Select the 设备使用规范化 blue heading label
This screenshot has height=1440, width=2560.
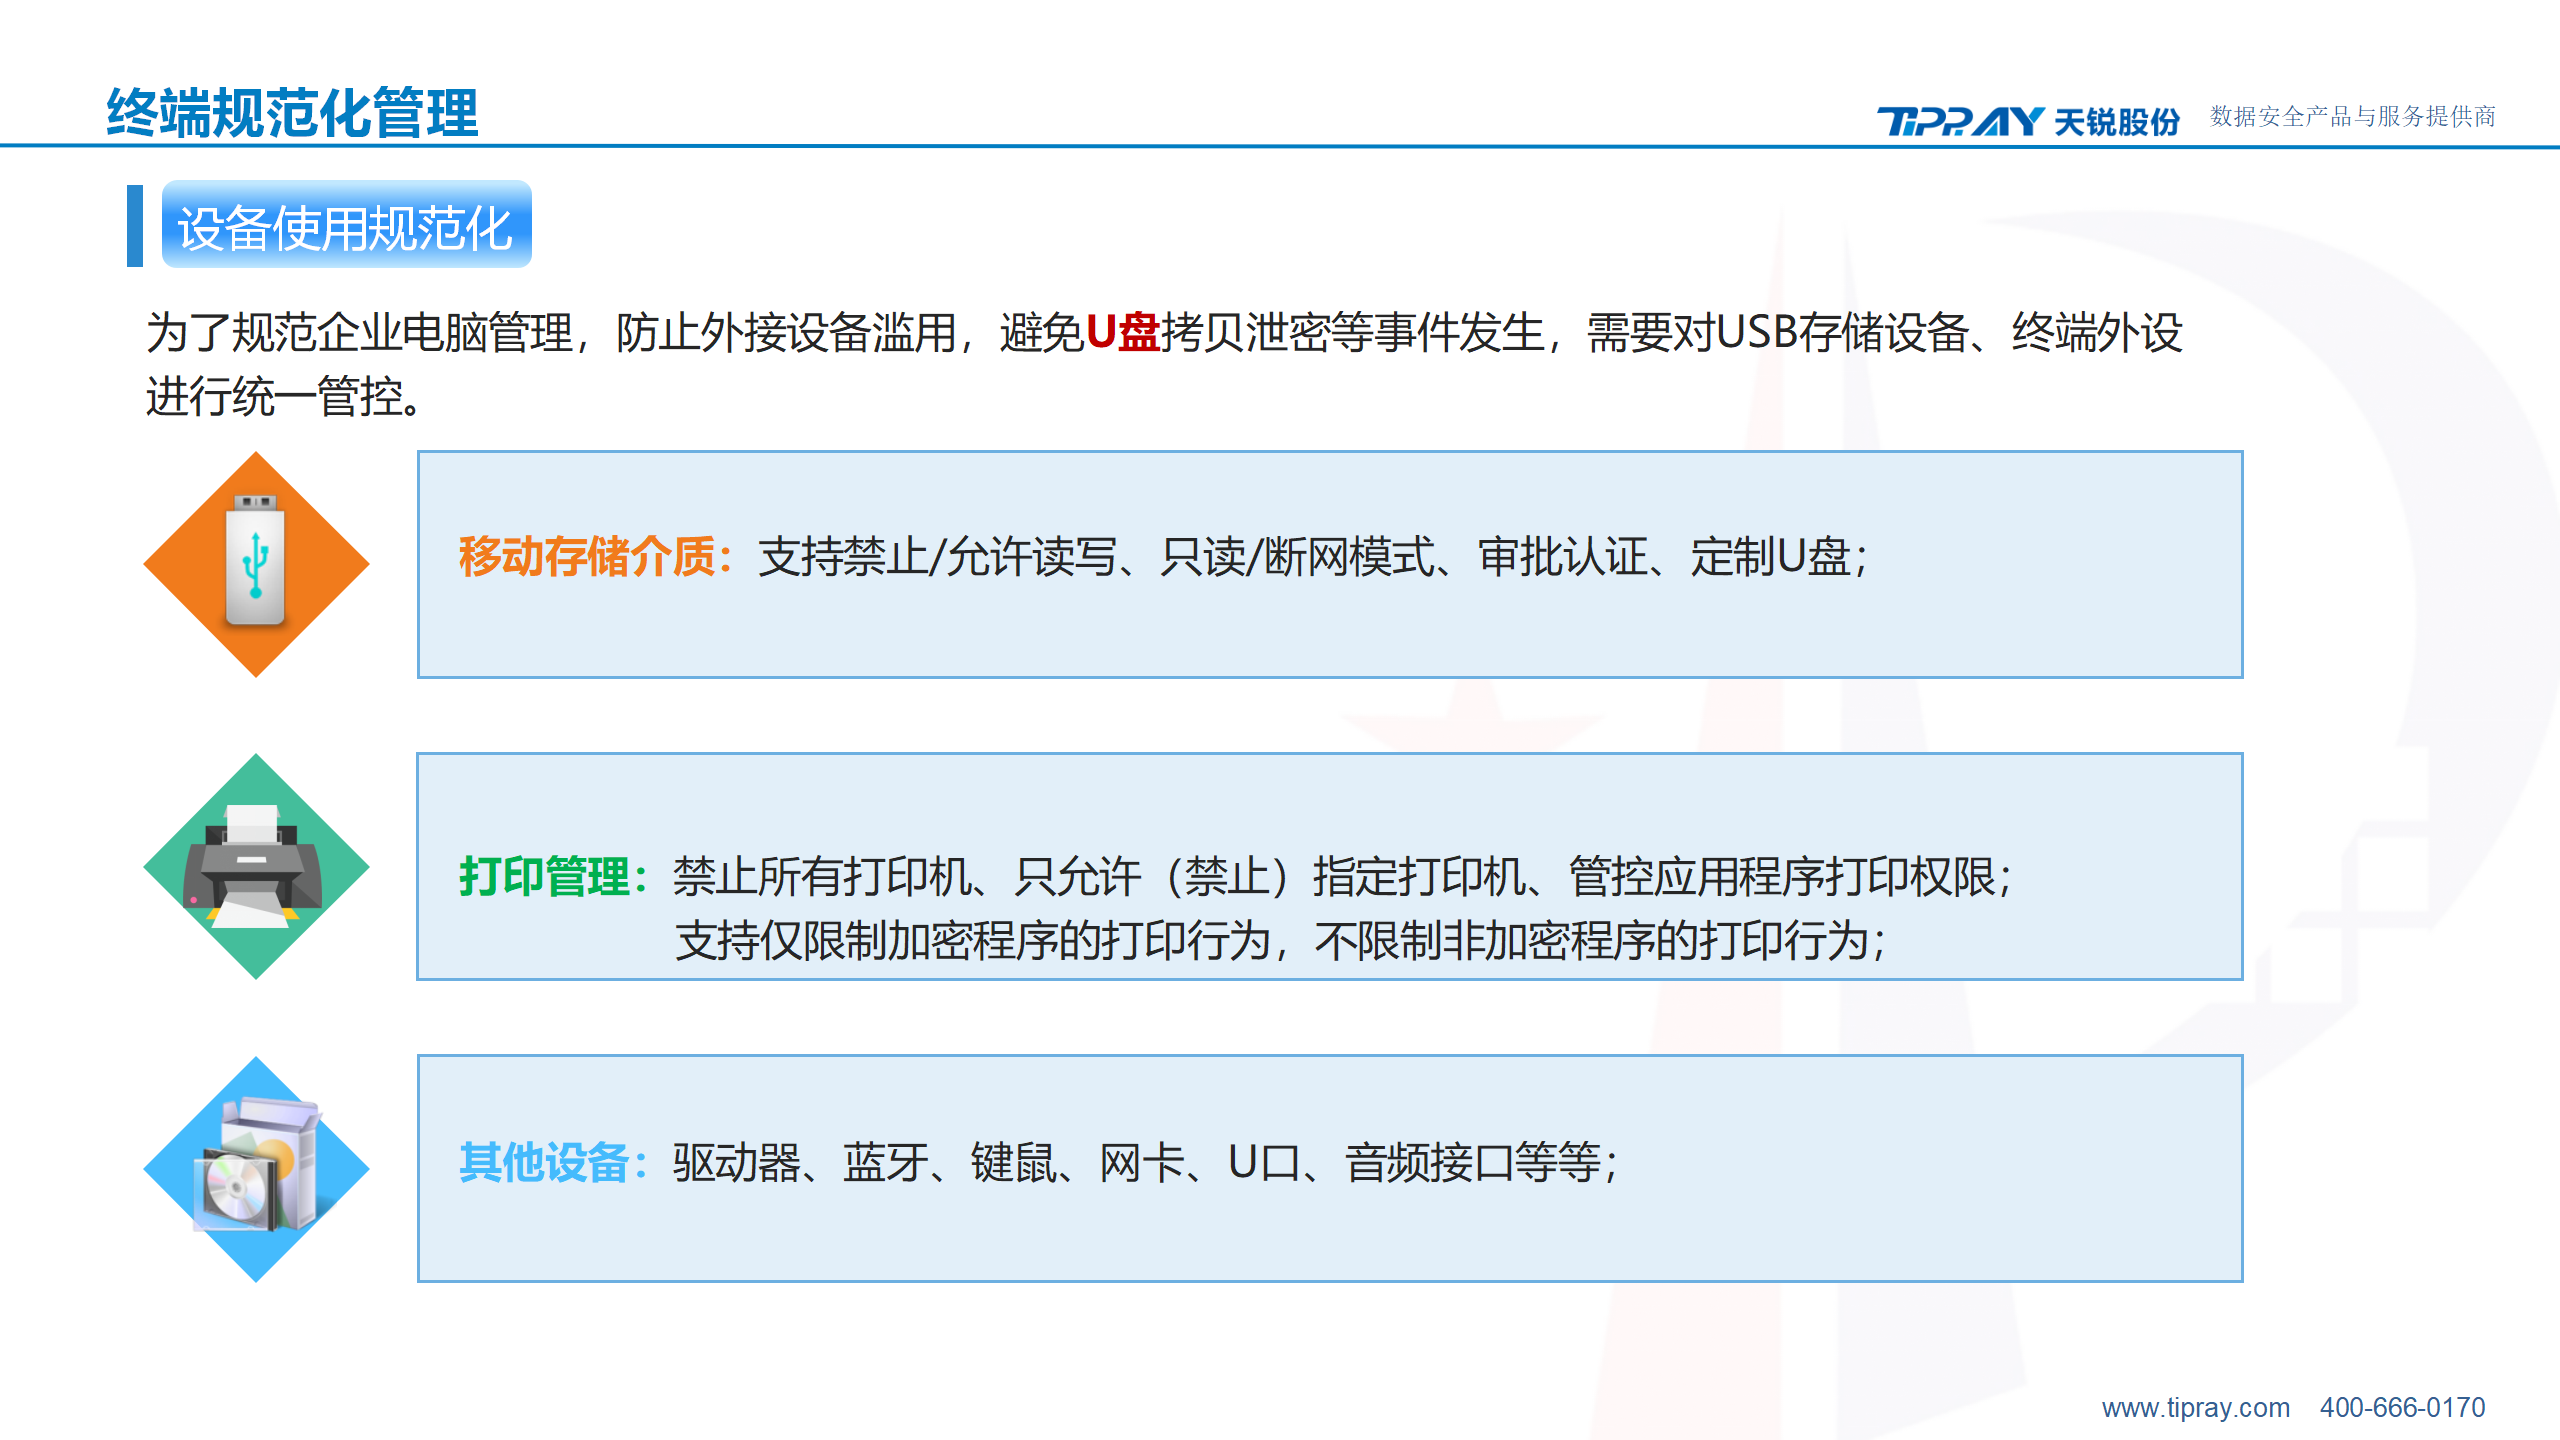346,226
